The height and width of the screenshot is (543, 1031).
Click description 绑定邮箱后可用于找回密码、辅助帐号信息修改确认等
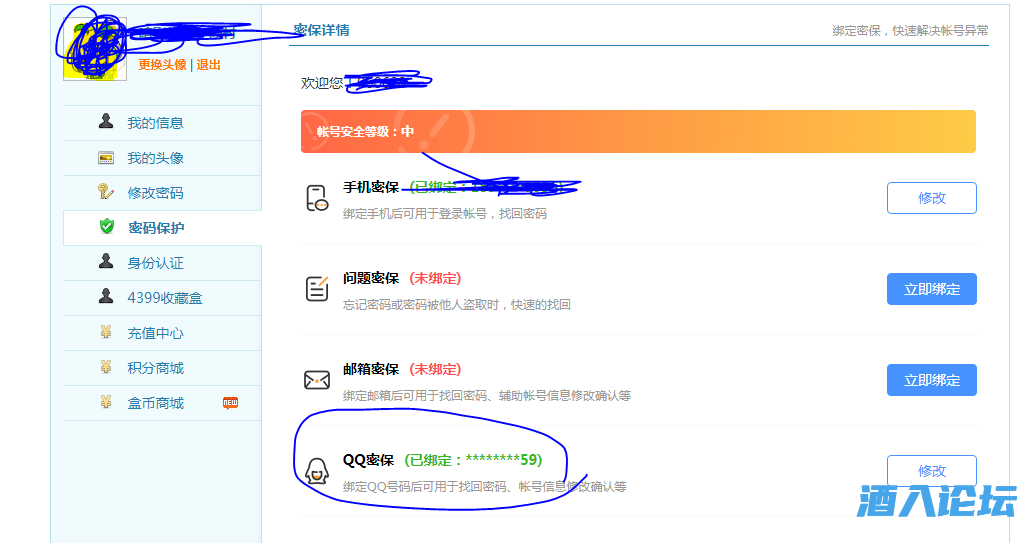[x=487, y=396]
